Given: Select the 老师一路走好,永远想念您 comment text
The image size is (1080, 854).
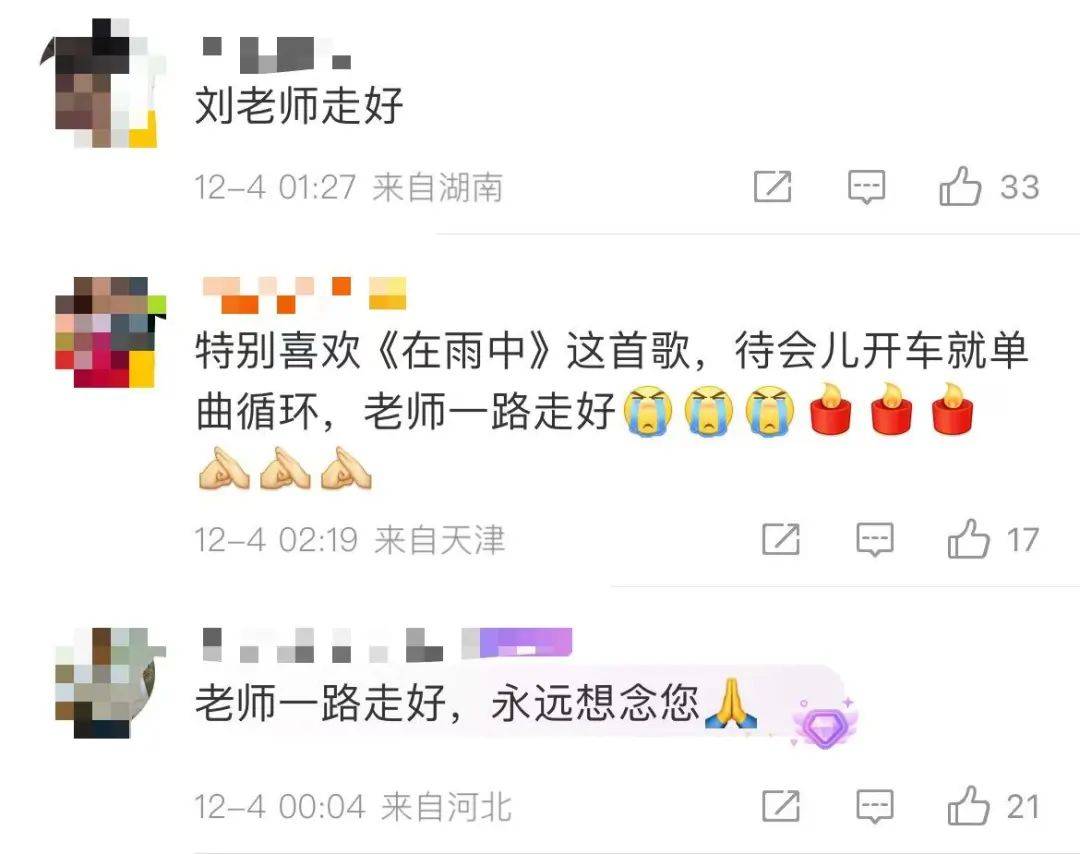Looking at the screenshot, I should click(477, 703).
